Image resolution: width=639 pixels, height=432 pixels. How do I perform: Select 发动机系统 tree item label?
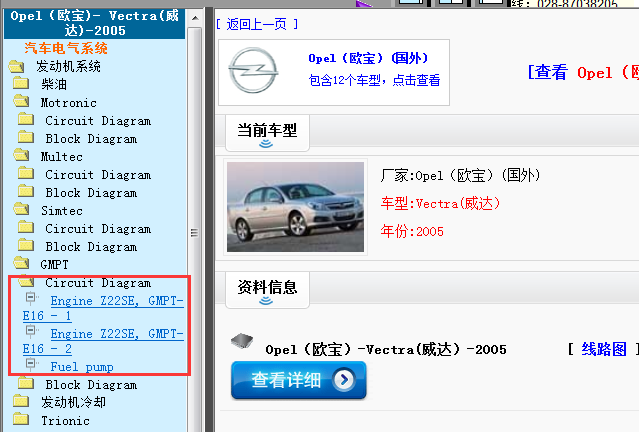click(x=68, y=66)
